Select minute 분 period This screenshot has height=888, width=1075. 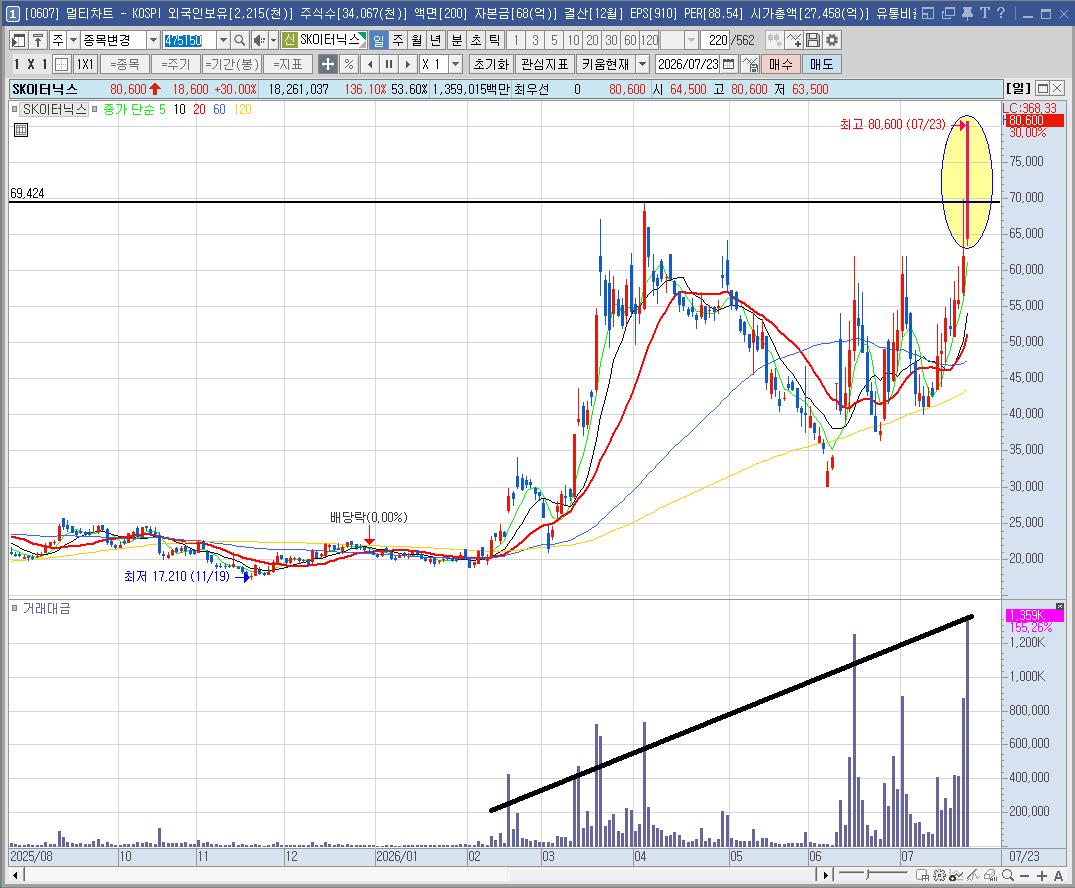[457, 40]
